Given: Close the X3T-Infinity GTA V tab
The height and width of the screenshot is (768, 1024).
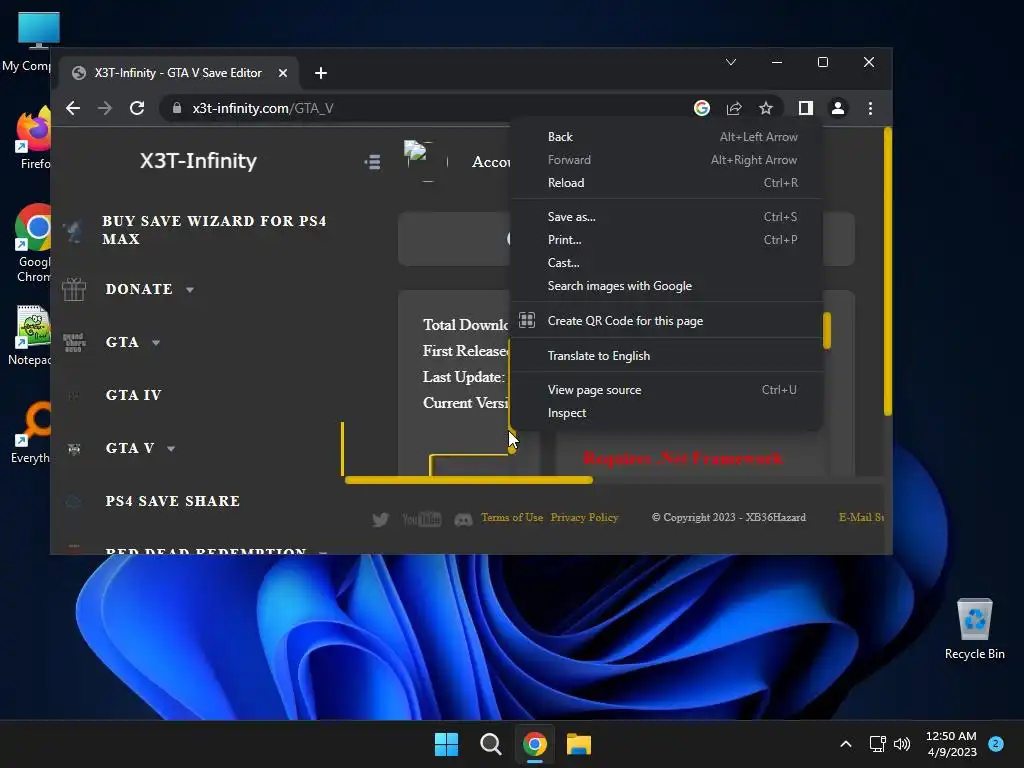Looking at the screenshot, I should pos(283,73).
